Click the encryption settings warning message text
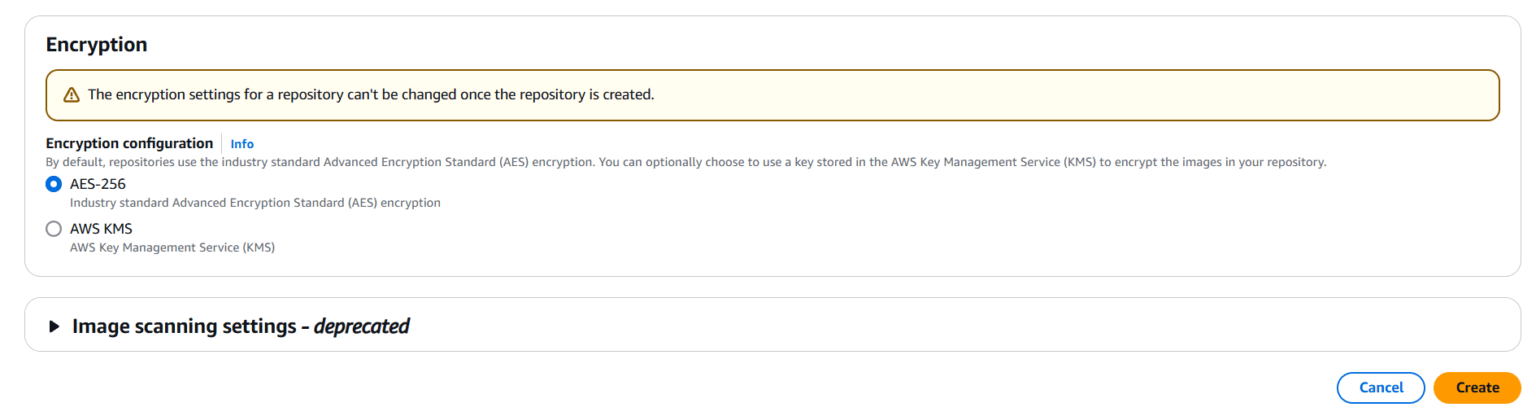1536x416 pixels. (x=370, y=95)
